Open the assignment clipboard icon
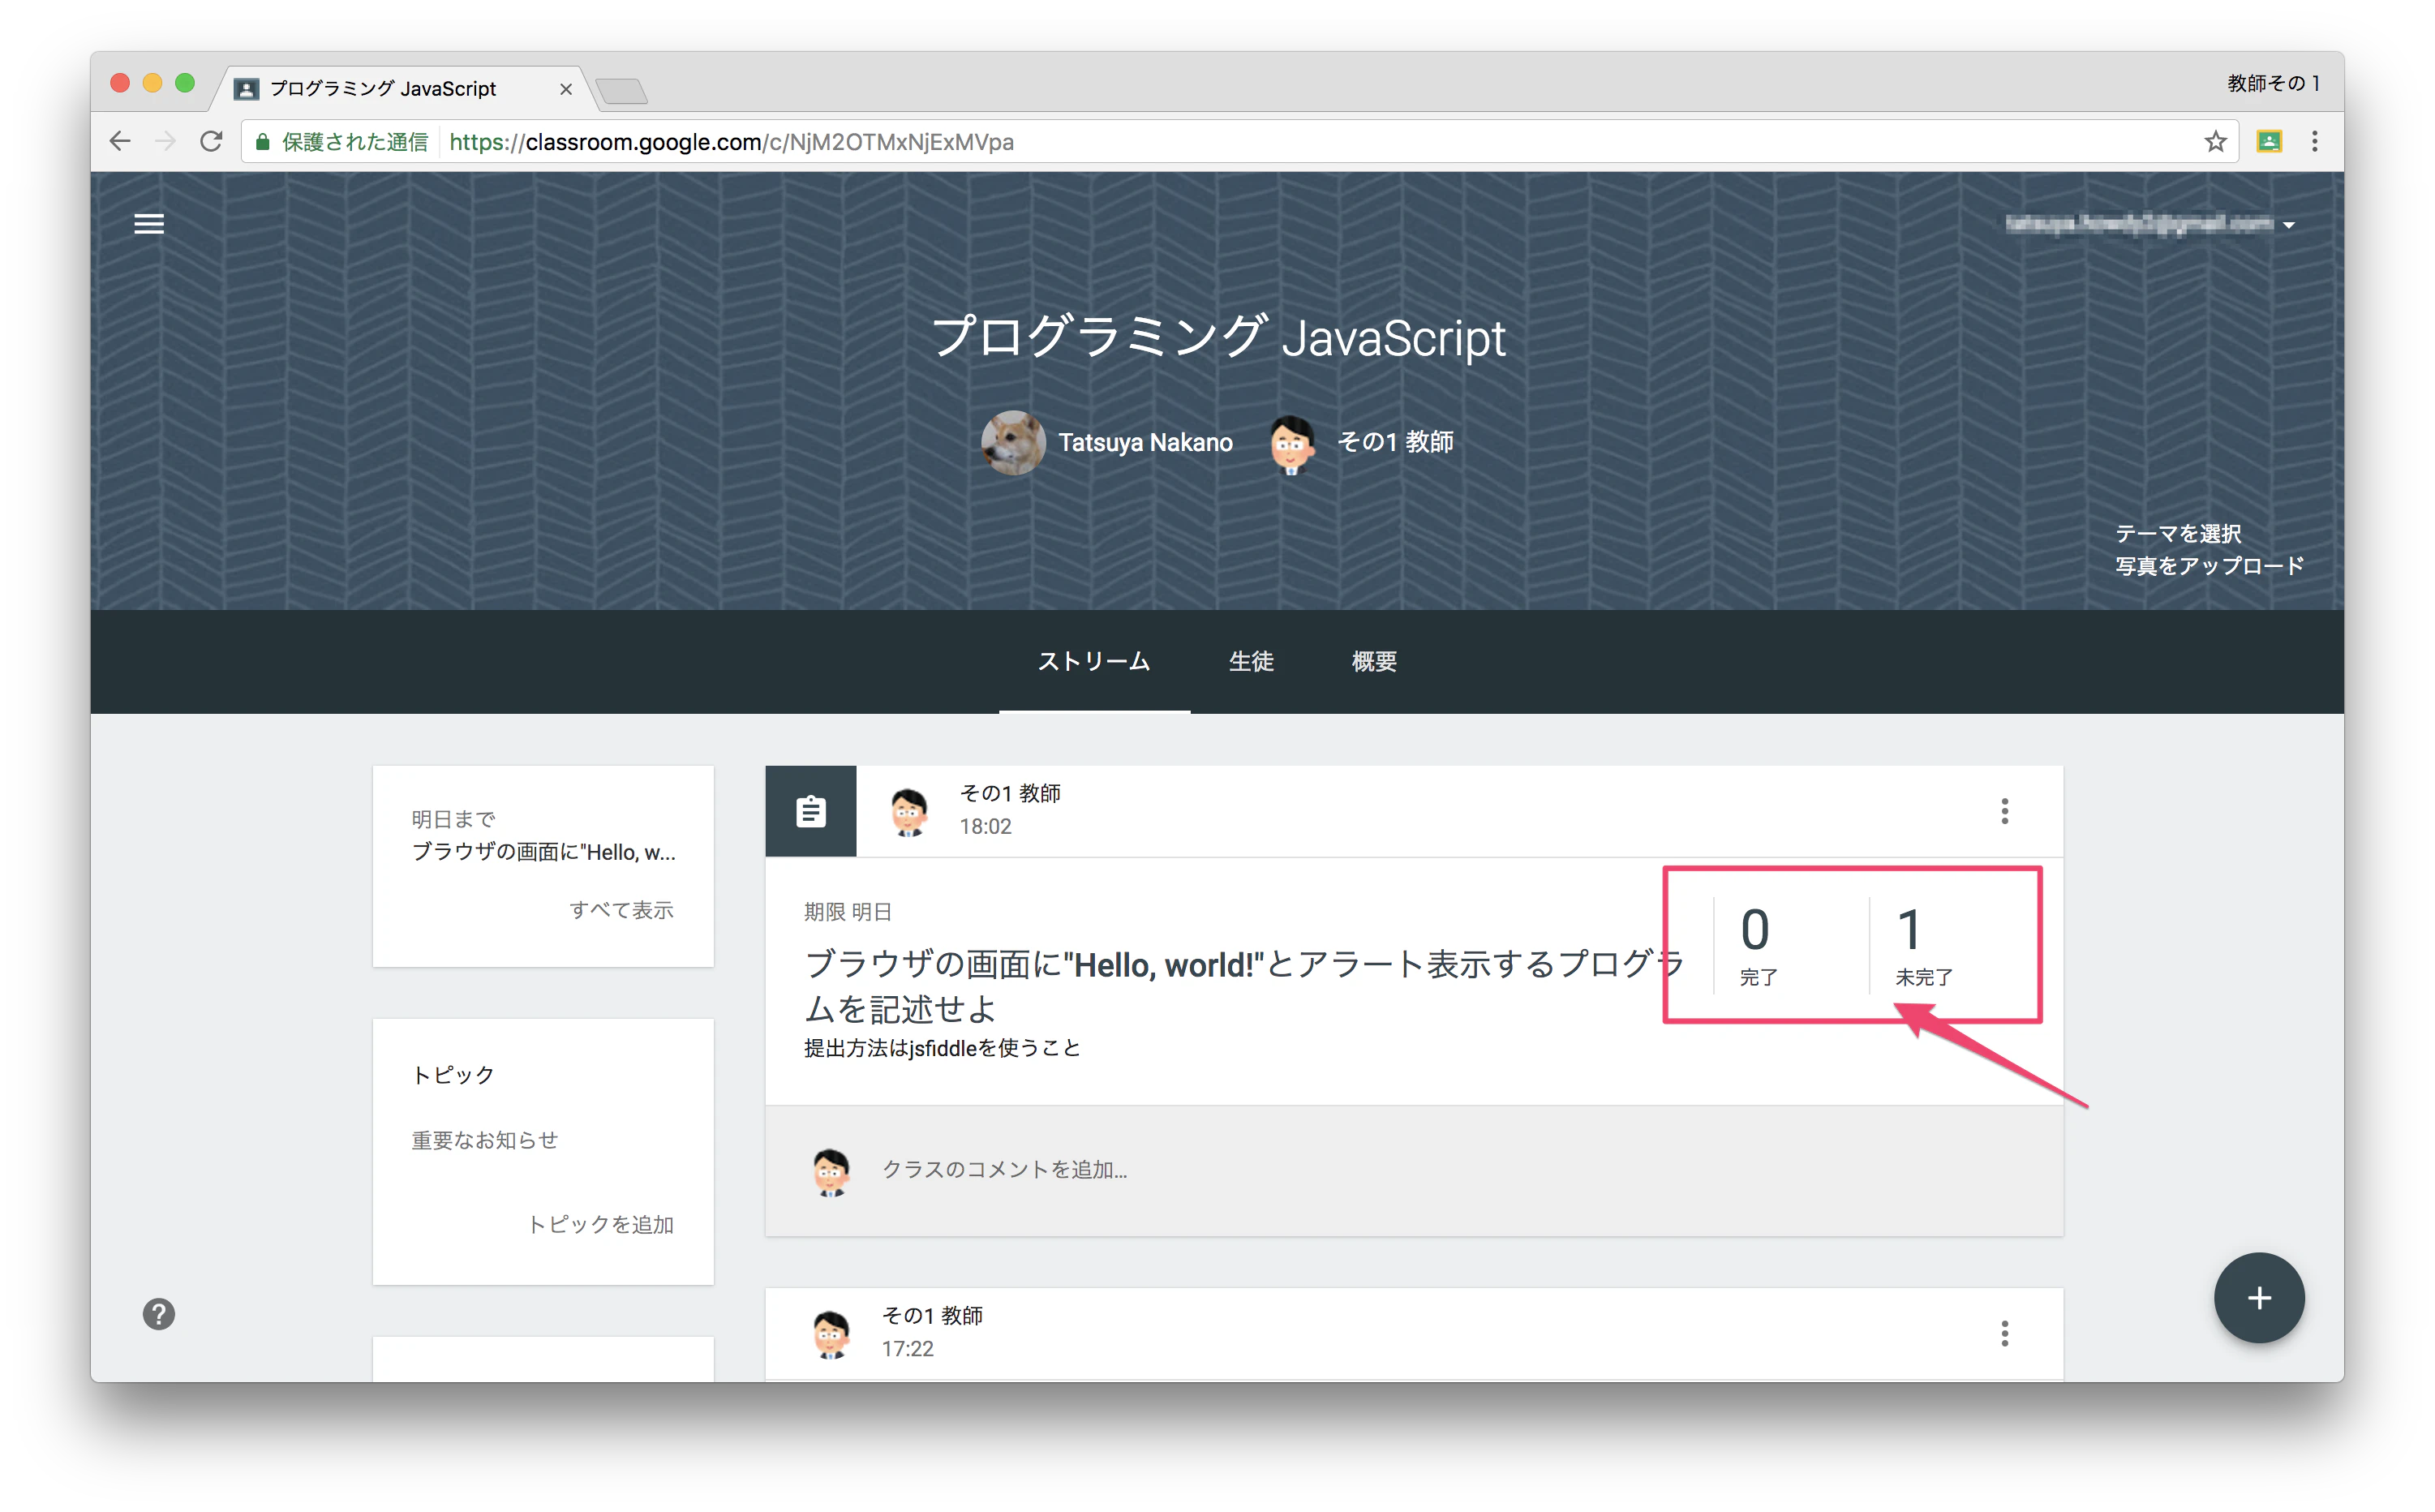This screenshot has width=2435, height=1512. (811, 811)
